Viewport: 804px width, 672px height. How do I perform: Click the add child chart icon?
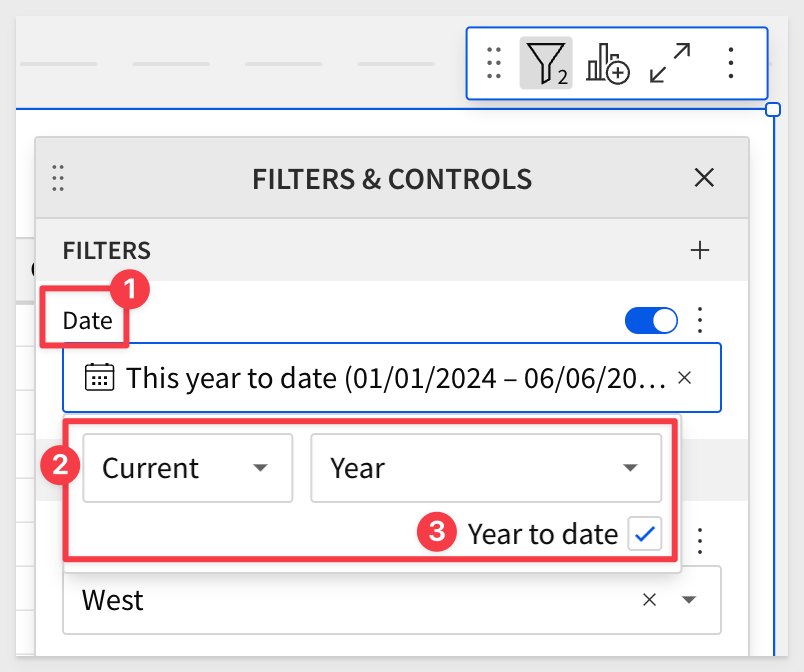608,63
